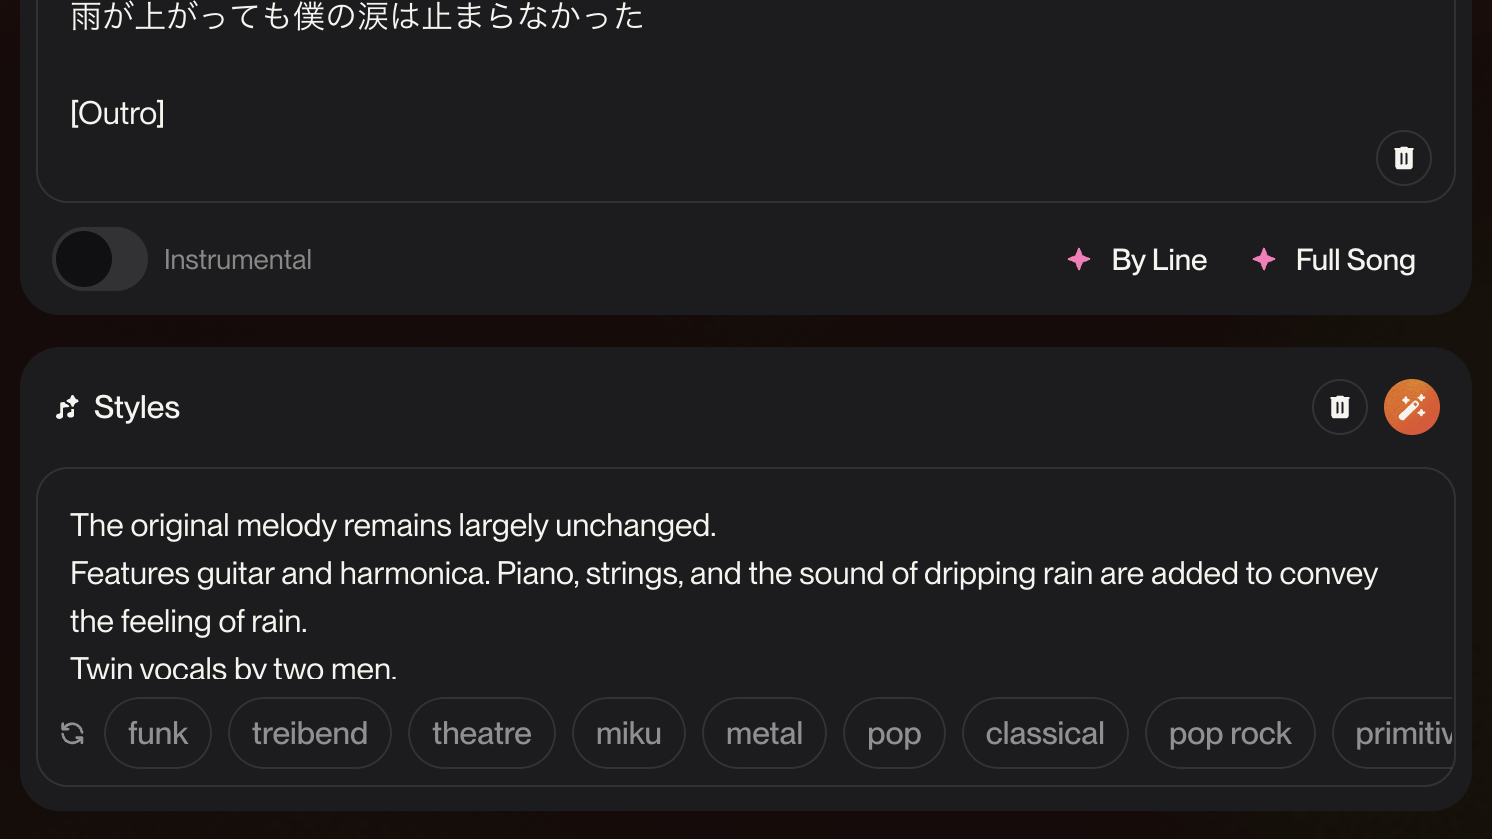1492x839 pixels.
Task: Click the trash icon in lyrics box
Action: [1403, 158]
